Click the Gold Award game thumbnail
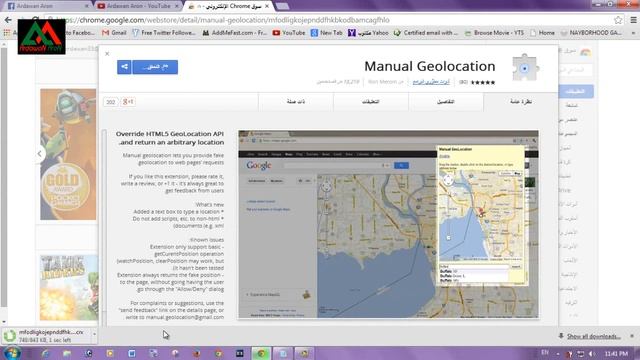Screen dimensions: 640x360 click(69, 154)
